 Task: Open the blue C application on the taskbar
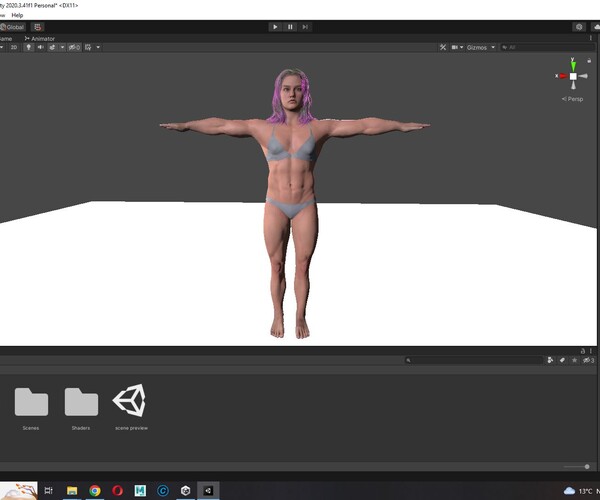(163, 490)
